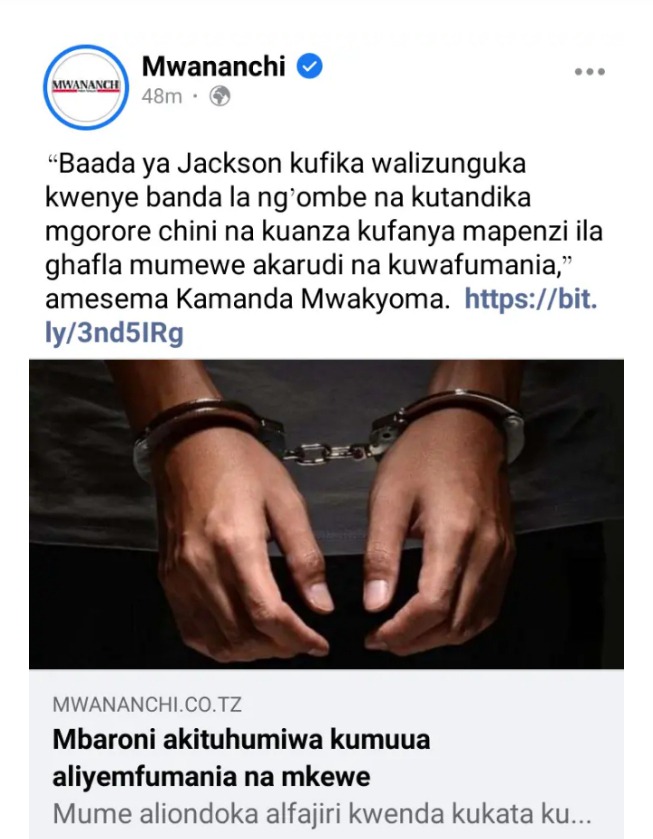The image size is (653, 839).
Task: Click the article description Mume aliondoka alfajiri
Action: 322,815
